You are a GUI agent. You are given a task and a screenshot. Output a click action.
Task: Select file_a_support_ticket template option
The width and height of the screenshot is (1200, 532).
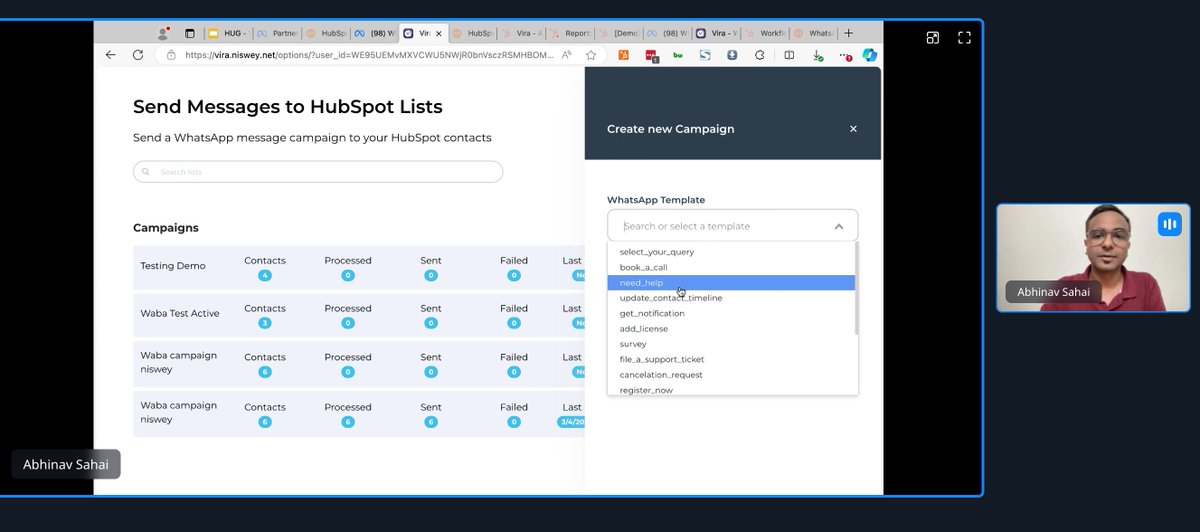731,359
